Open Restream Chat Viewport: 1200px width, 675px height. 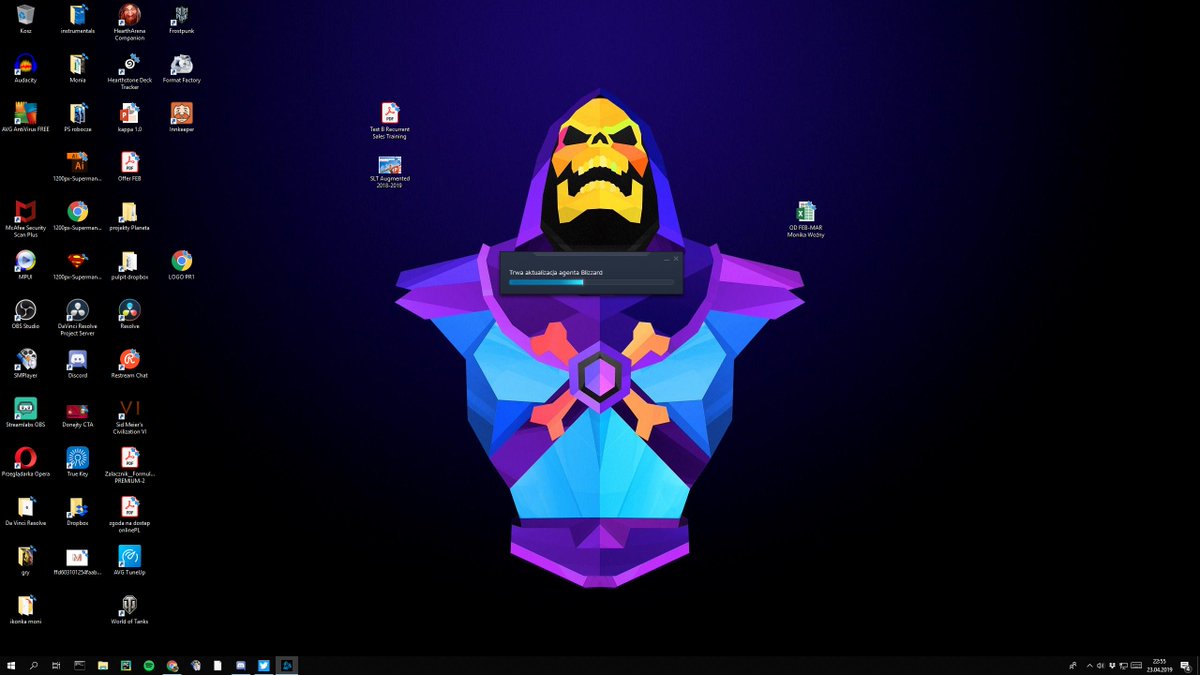coord(129,362)
